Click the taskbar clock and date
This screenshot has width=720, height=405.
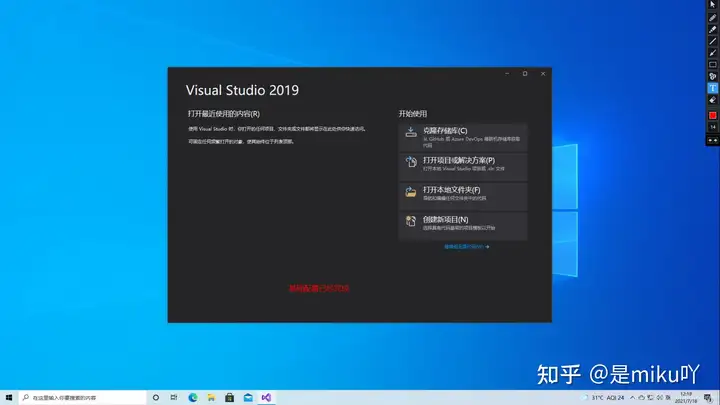(x=686, y=398)
